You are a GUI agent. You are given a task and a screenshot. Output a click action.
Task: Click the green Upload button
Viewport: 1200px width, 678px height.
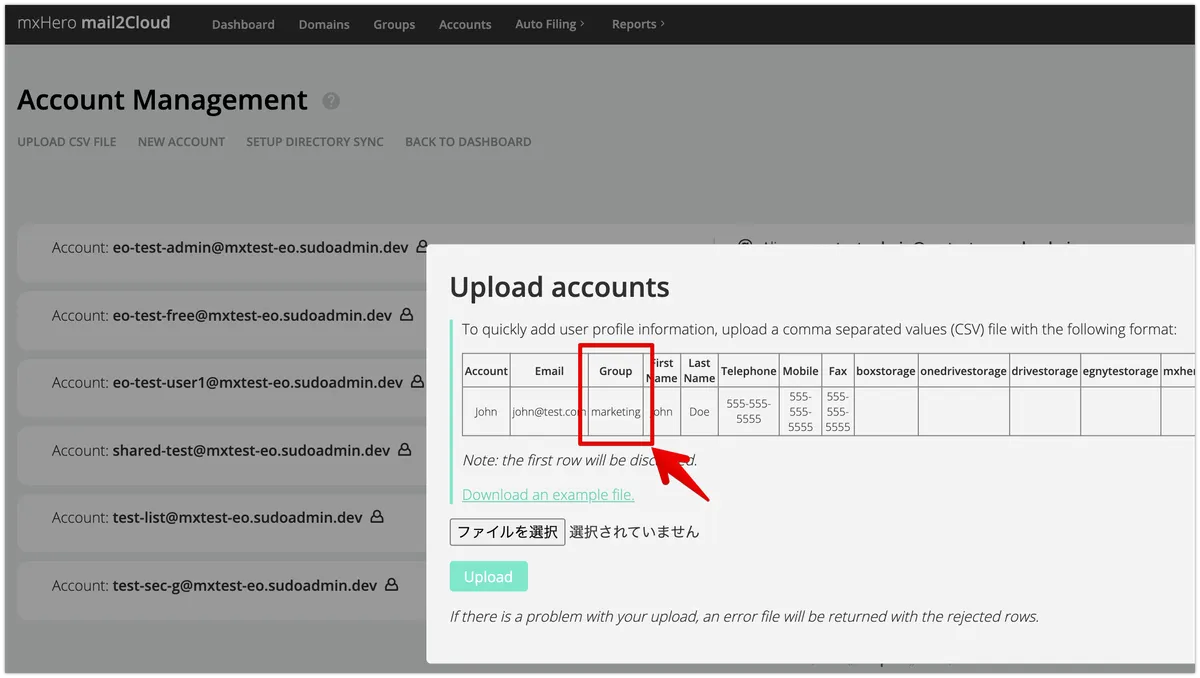[488, 577]
